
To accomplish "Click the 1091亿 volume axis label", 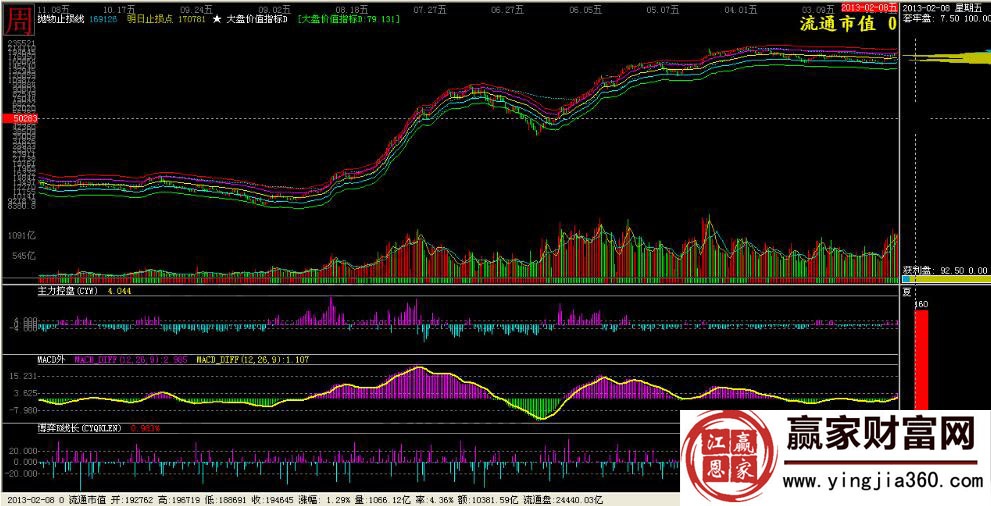I will point(21,236).
